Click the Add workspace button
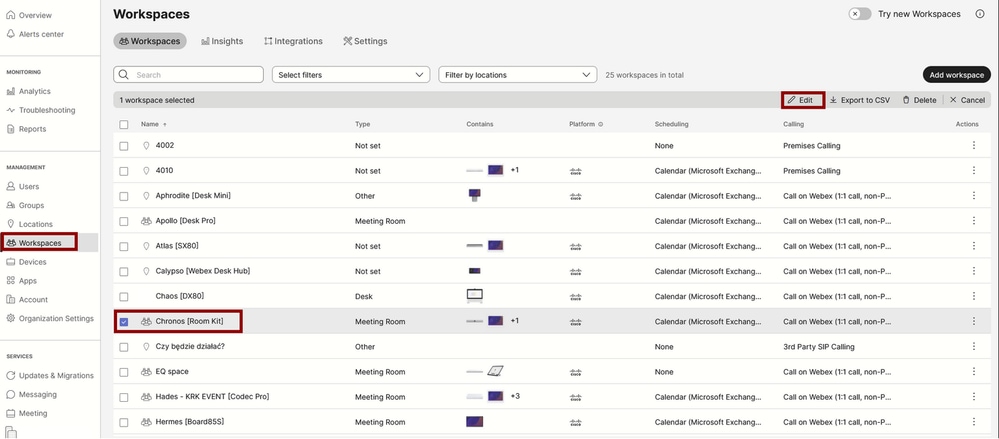999x439 pixels. click(x=956, y=75)
